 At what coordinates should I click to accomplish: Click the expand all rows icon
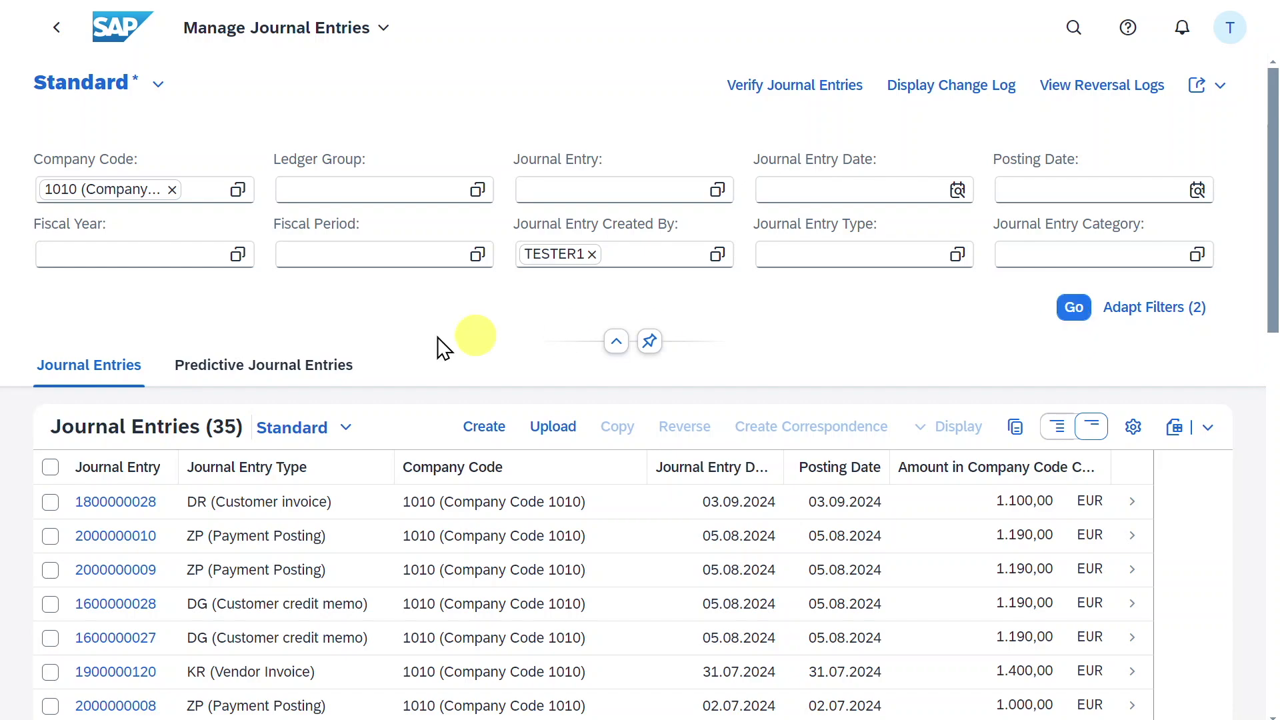click(x=1058, y=427)
